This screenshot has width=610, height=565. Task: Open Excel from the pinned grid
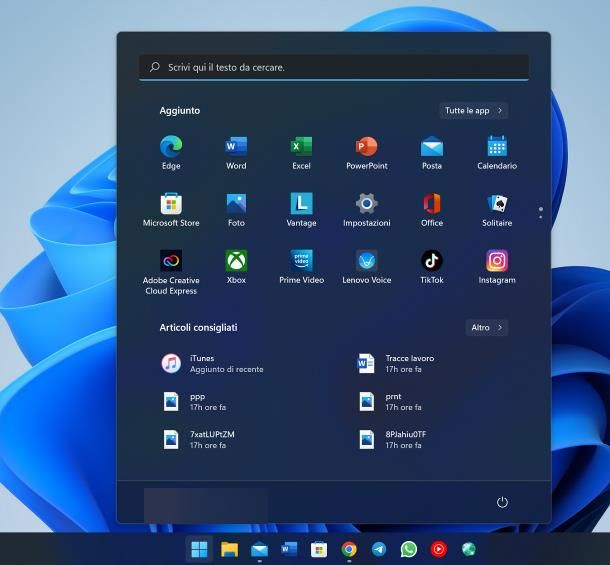click(x=301, y=152)
